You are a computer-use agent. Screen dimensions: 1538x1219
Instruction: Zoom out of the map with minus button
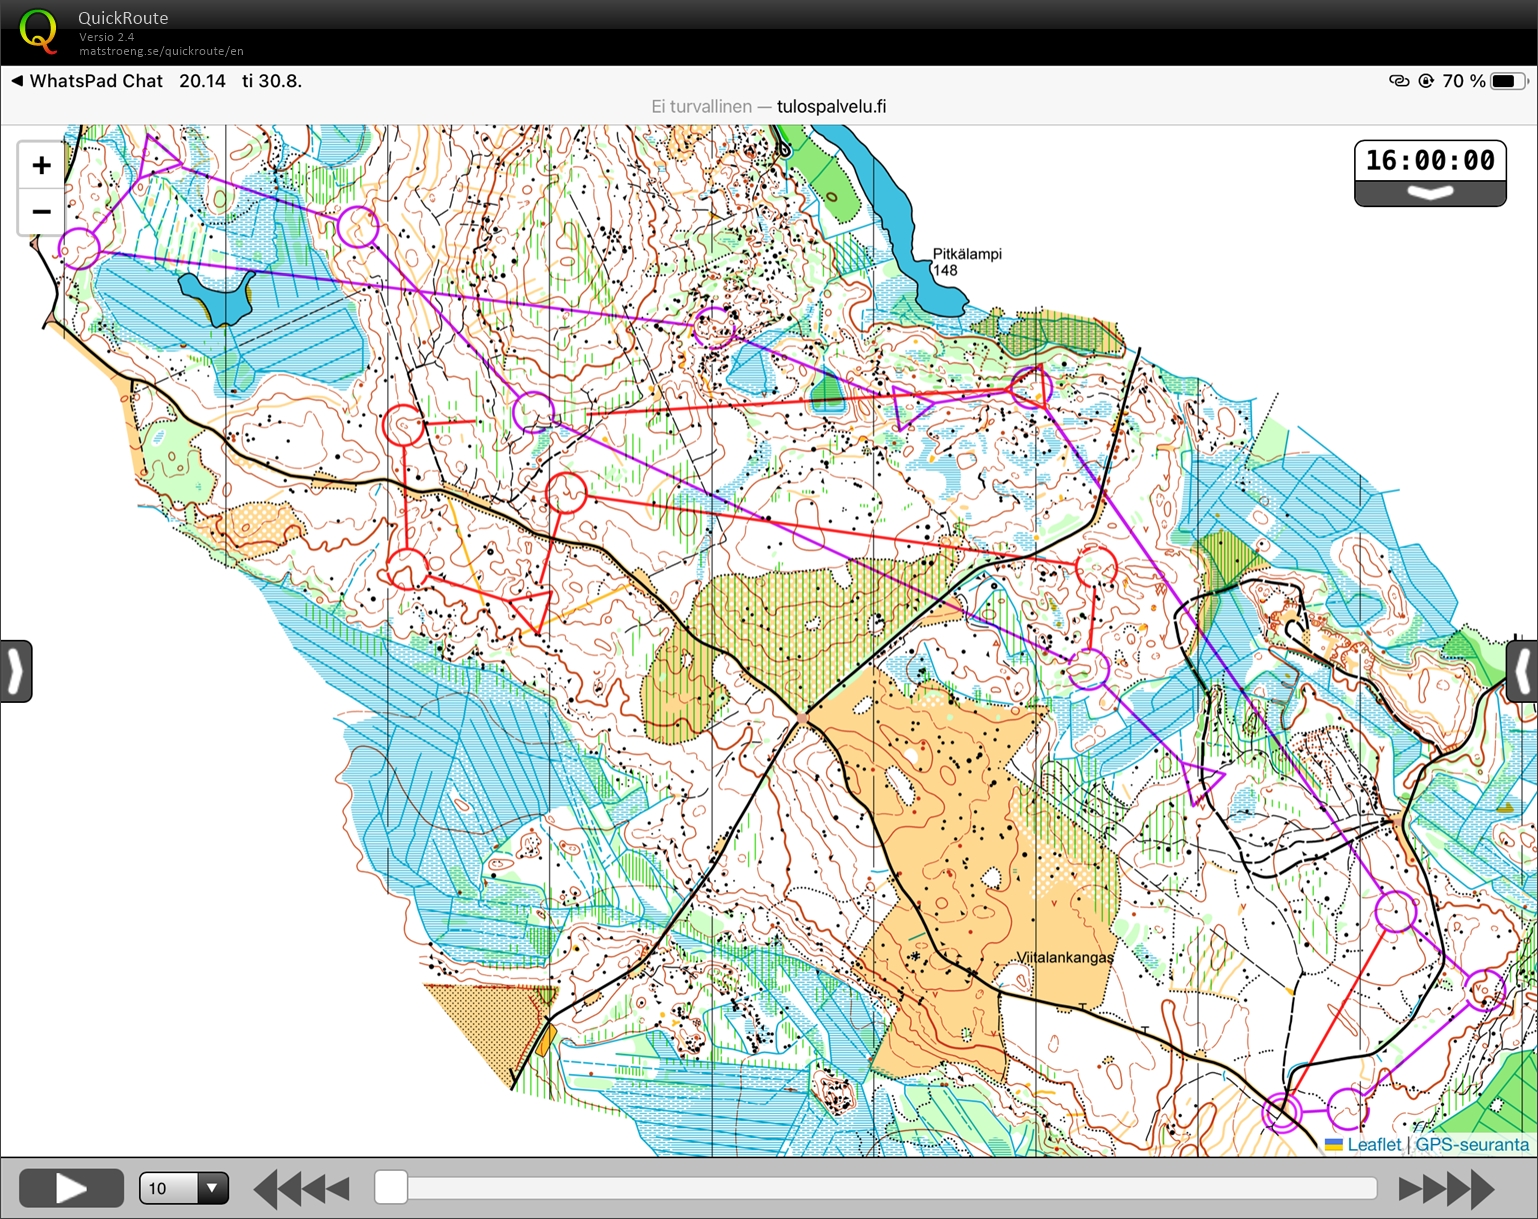click(41, 212)
